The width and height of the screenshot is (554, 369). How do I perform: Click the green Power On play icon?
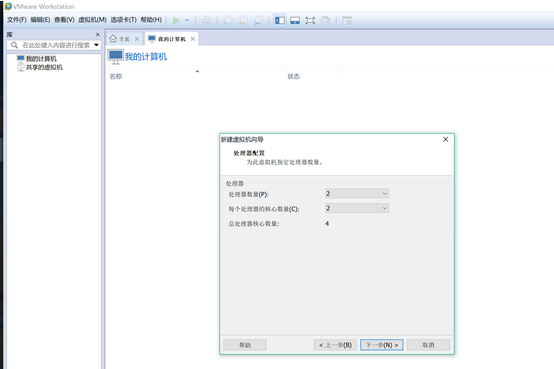[x=176, y=20]
